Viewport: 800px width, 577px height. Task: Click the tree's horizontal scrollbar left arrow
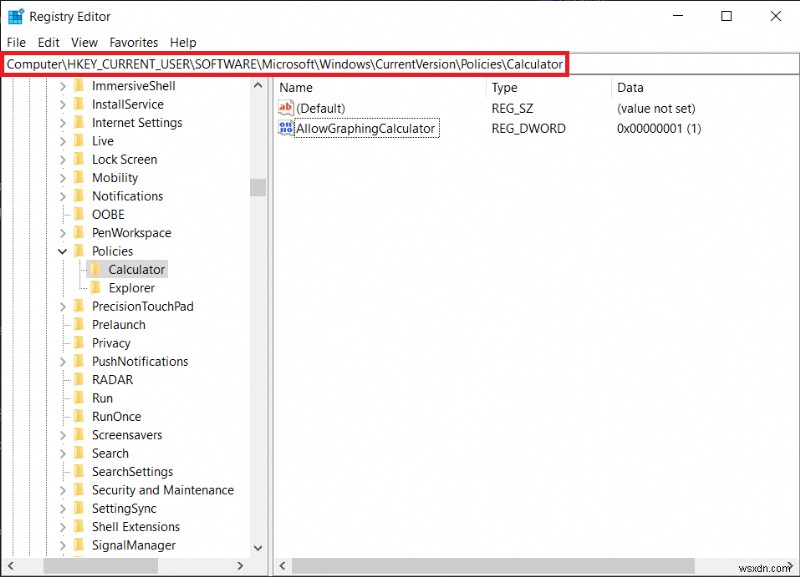11,566
